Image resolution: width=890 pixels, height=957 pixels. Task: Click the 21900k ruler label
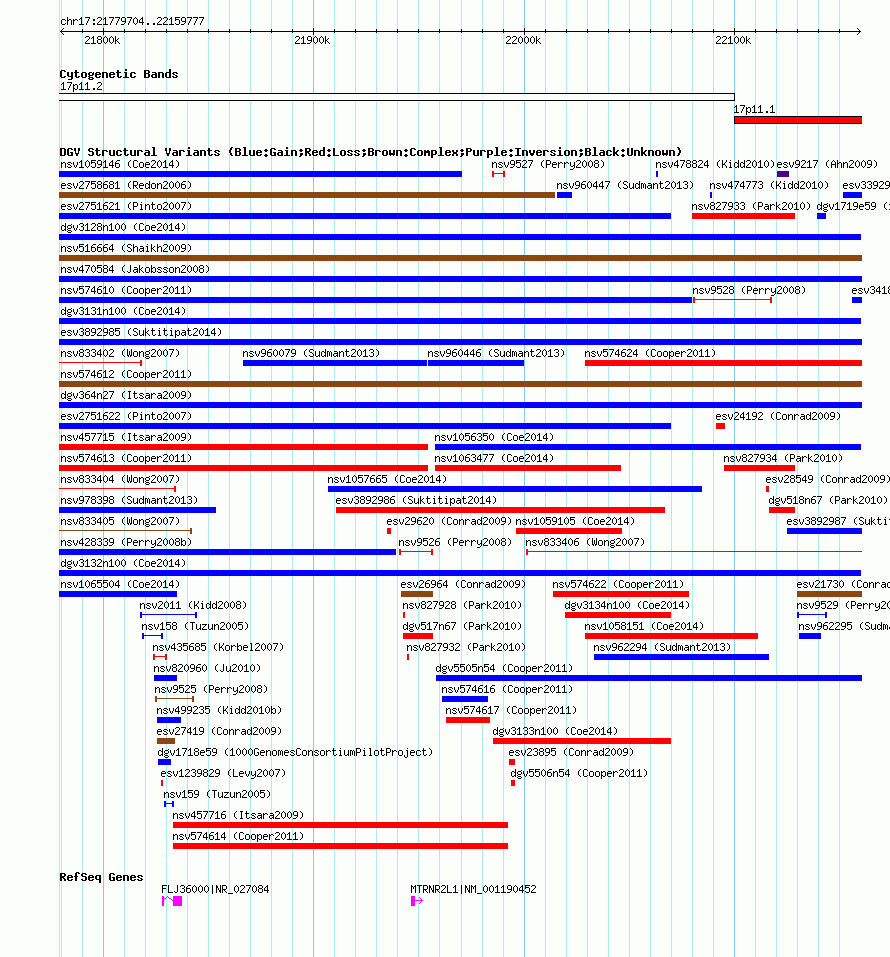312,40
